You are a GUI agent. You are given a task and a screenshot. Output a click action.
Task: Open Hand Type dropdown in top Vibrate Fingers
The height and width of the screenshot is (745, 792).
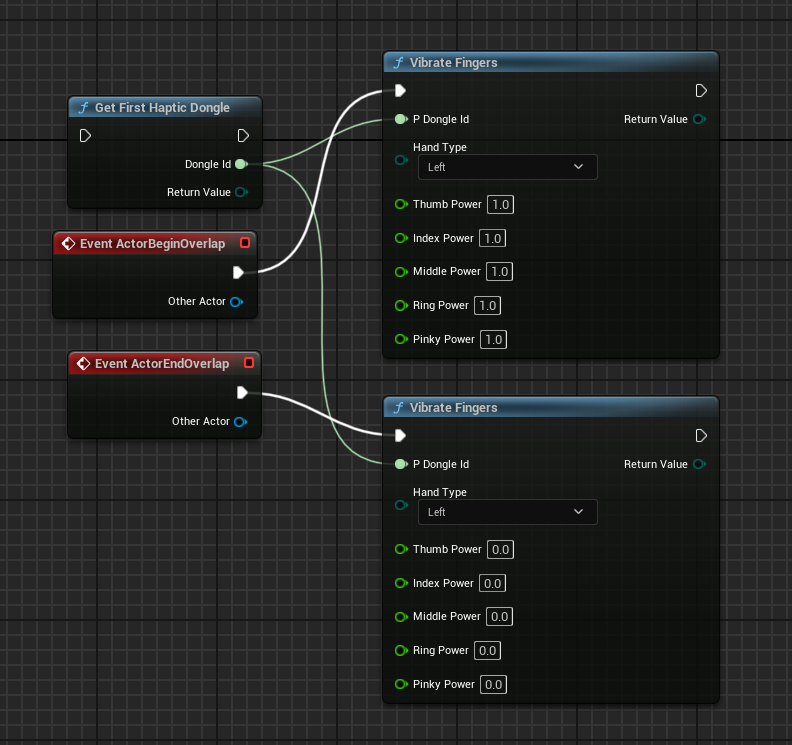click(x=507, y=167)
